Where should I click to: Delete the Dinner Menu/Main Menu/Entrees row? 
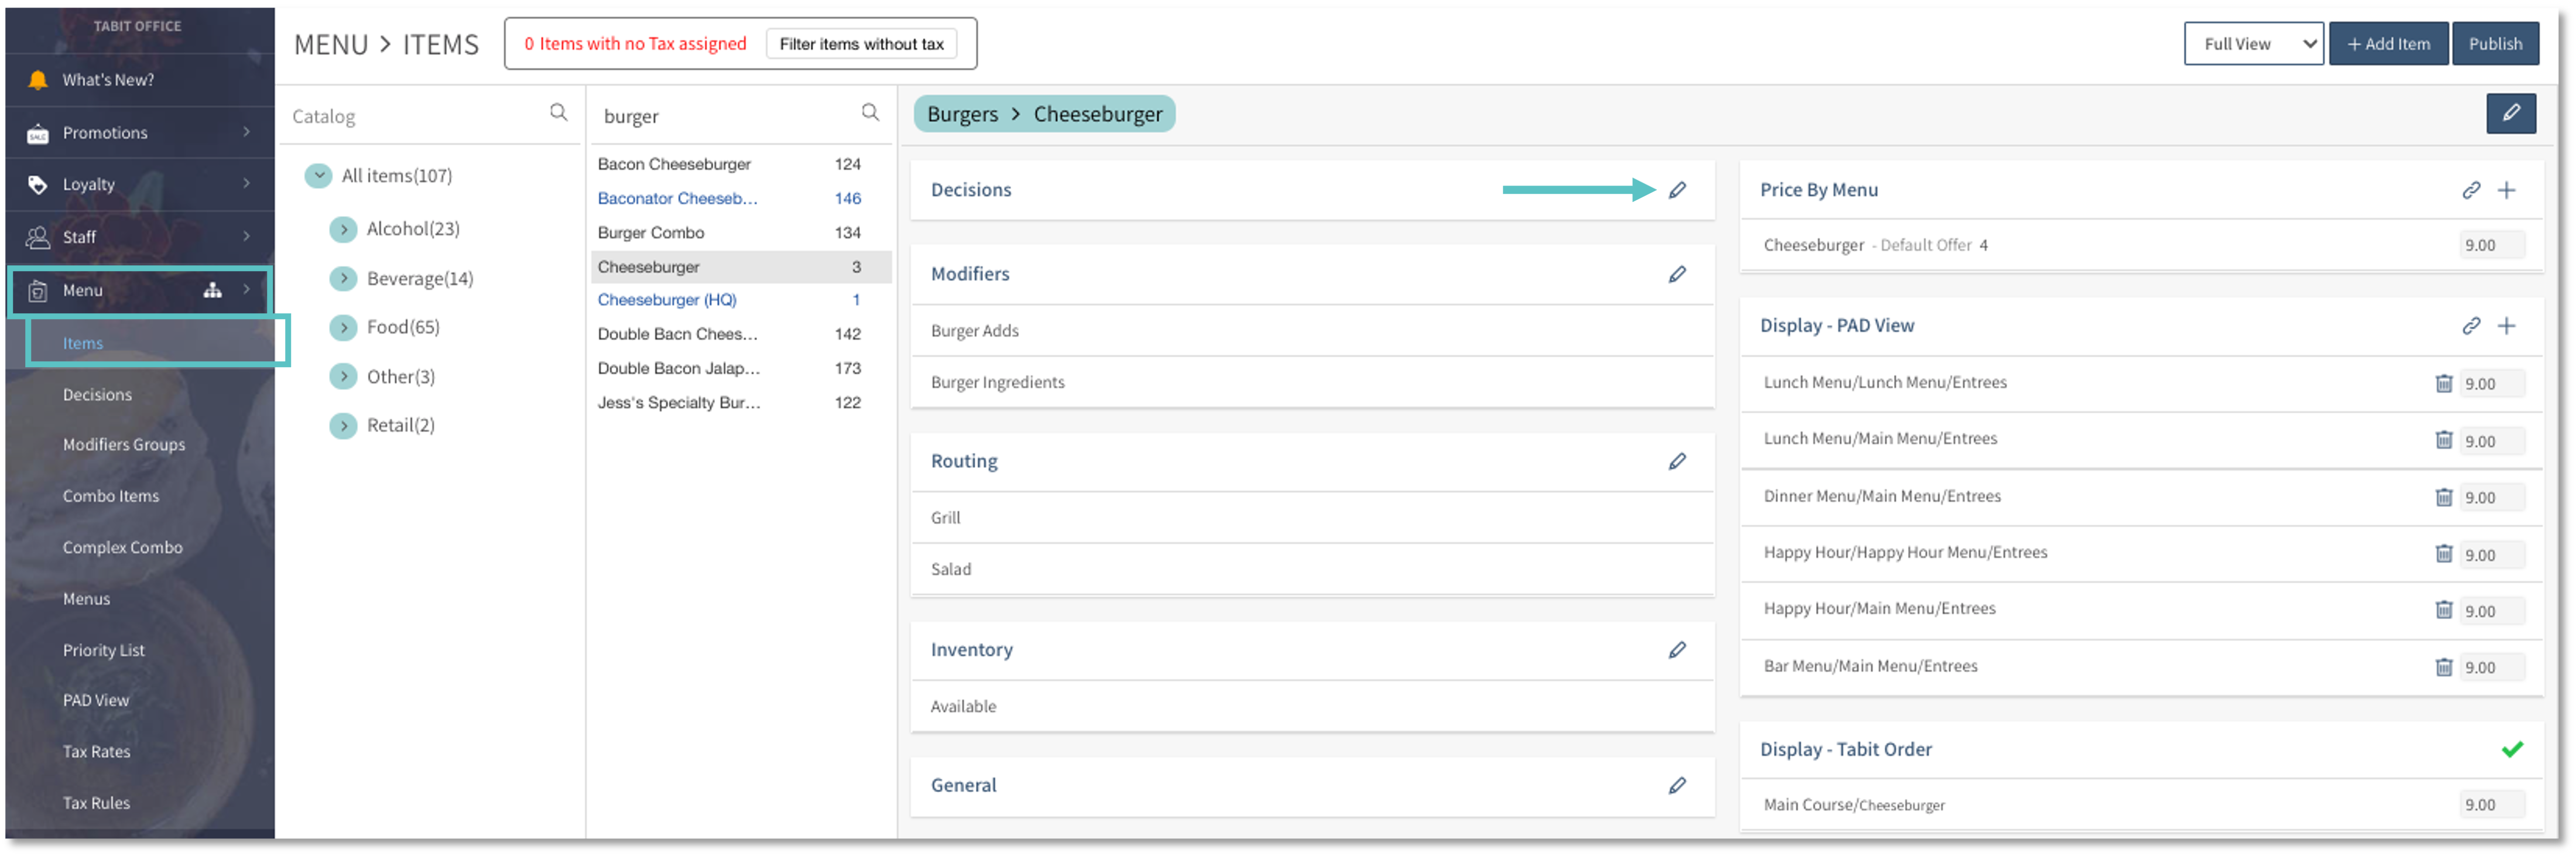2443,497
